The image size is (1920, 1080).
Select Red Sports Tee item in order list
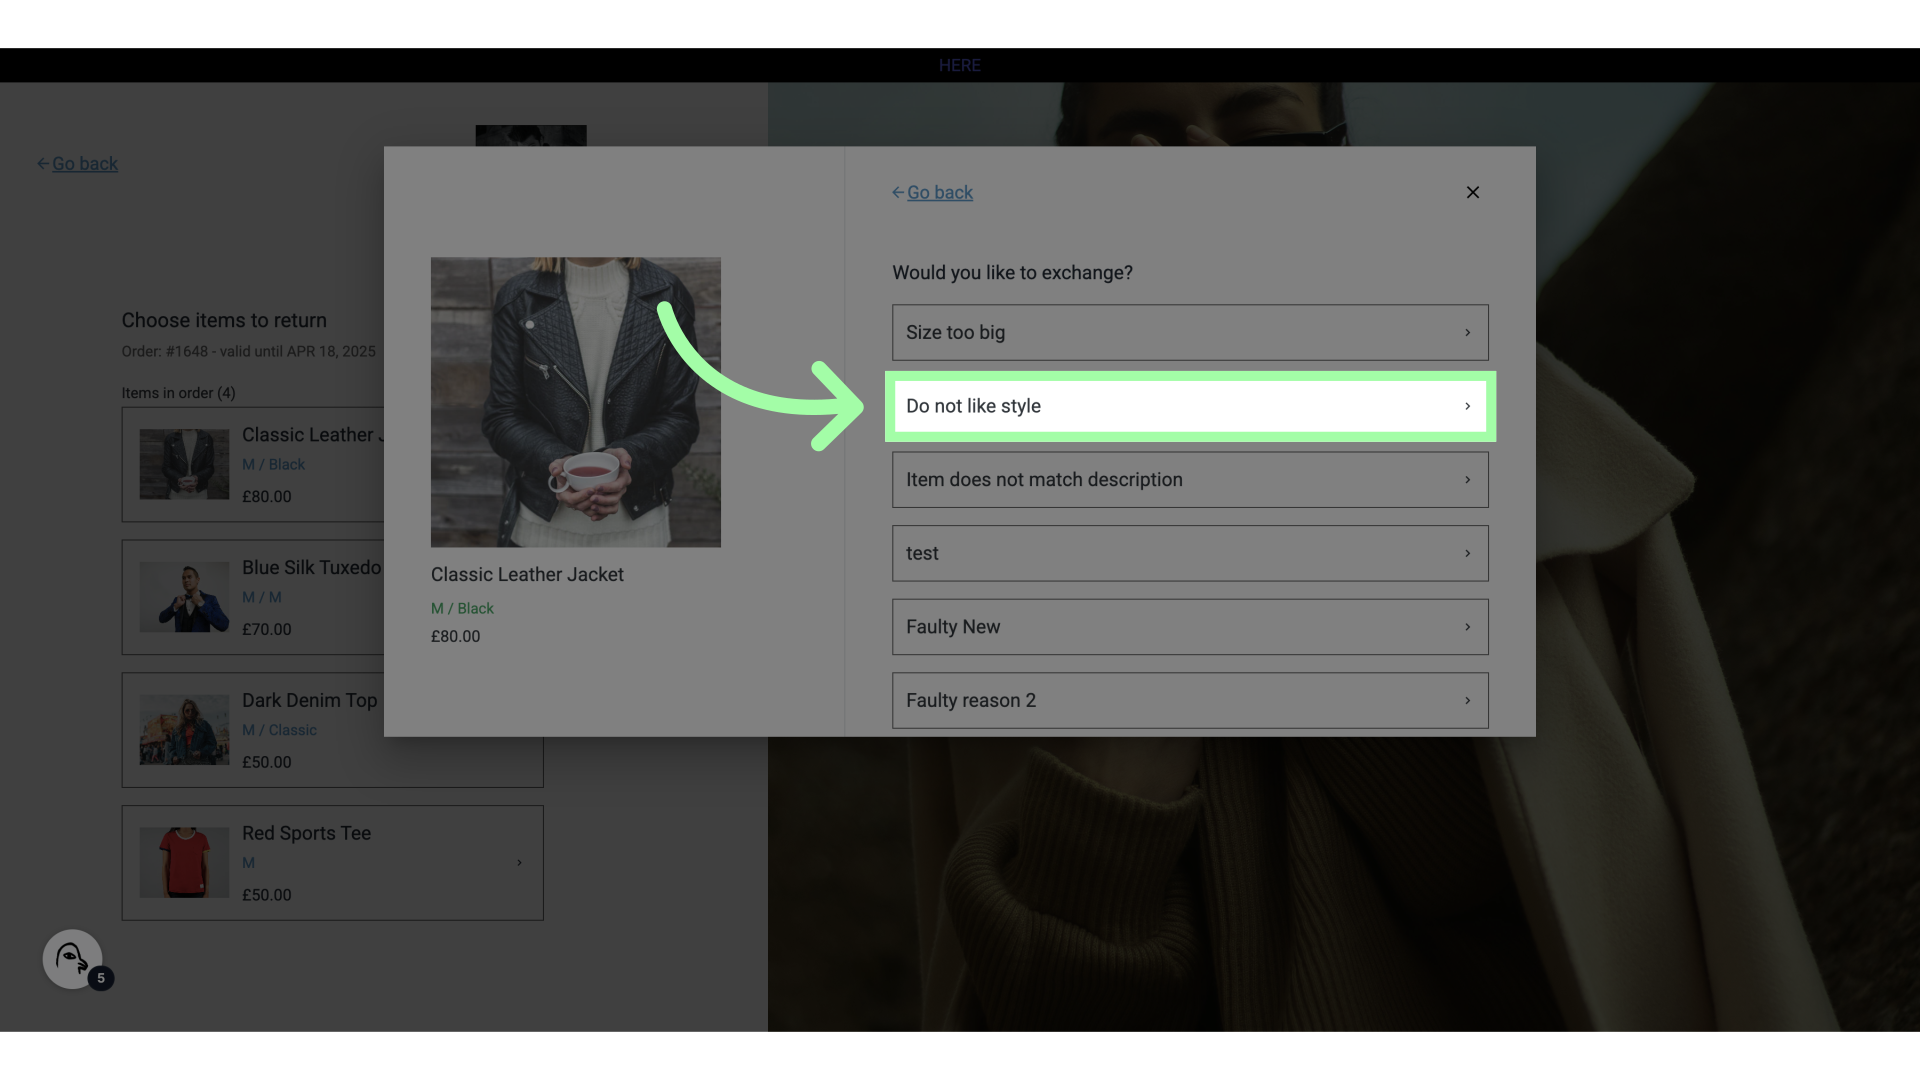[332, 863]
